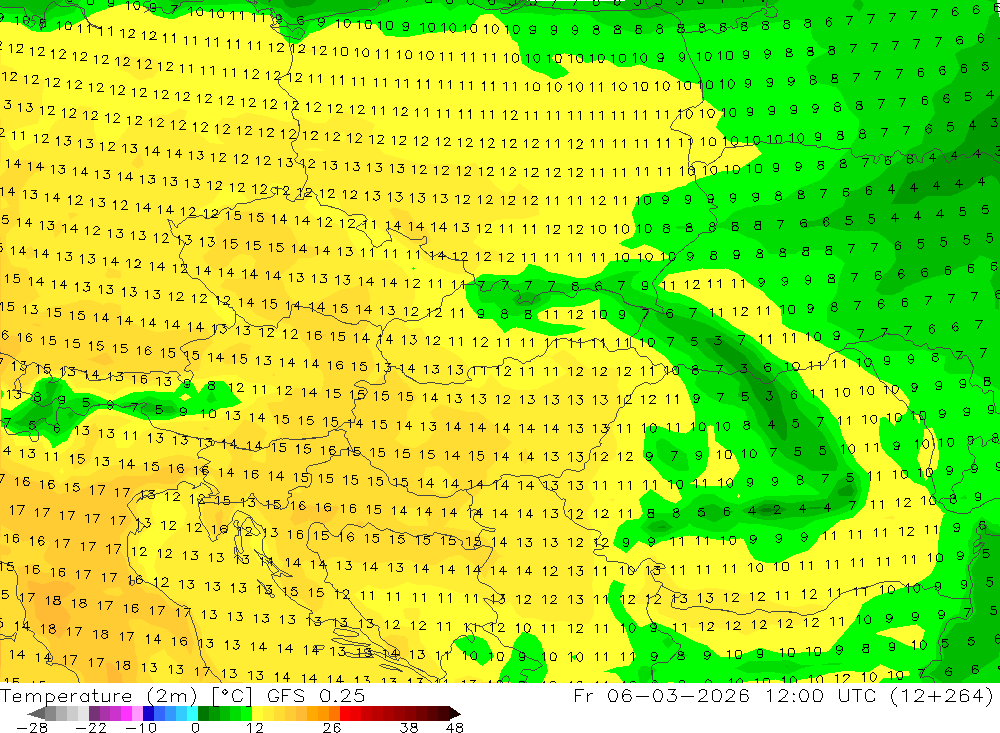Image resolution: width=1000 pixels, height=733 pixels.
Task: Click the bright red swatch in the legend
Action: (345, 713)
